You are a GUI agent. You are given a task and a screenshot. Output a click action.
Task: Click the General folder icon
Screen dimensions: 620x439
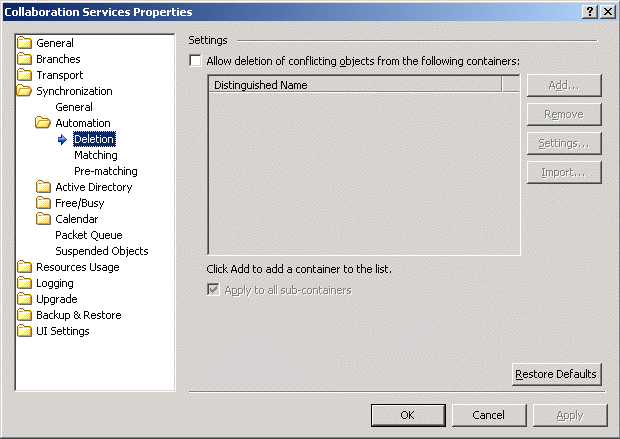pos(24,43)
